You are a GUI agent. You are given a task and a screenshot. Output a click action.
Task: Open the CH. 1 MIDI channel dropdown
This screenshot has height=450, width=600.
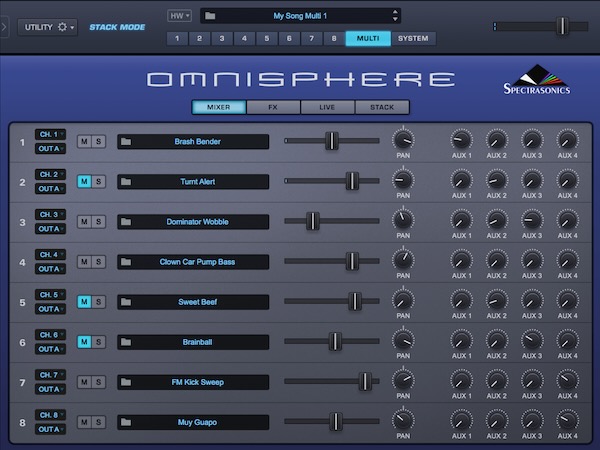coord(51,134)
